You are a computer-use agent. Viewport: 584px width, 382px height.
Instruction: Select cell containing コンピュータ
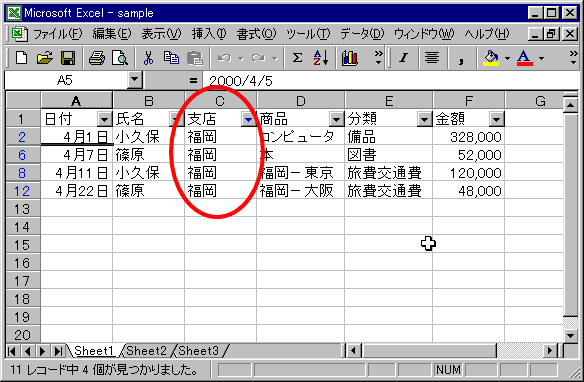(301, 137)
